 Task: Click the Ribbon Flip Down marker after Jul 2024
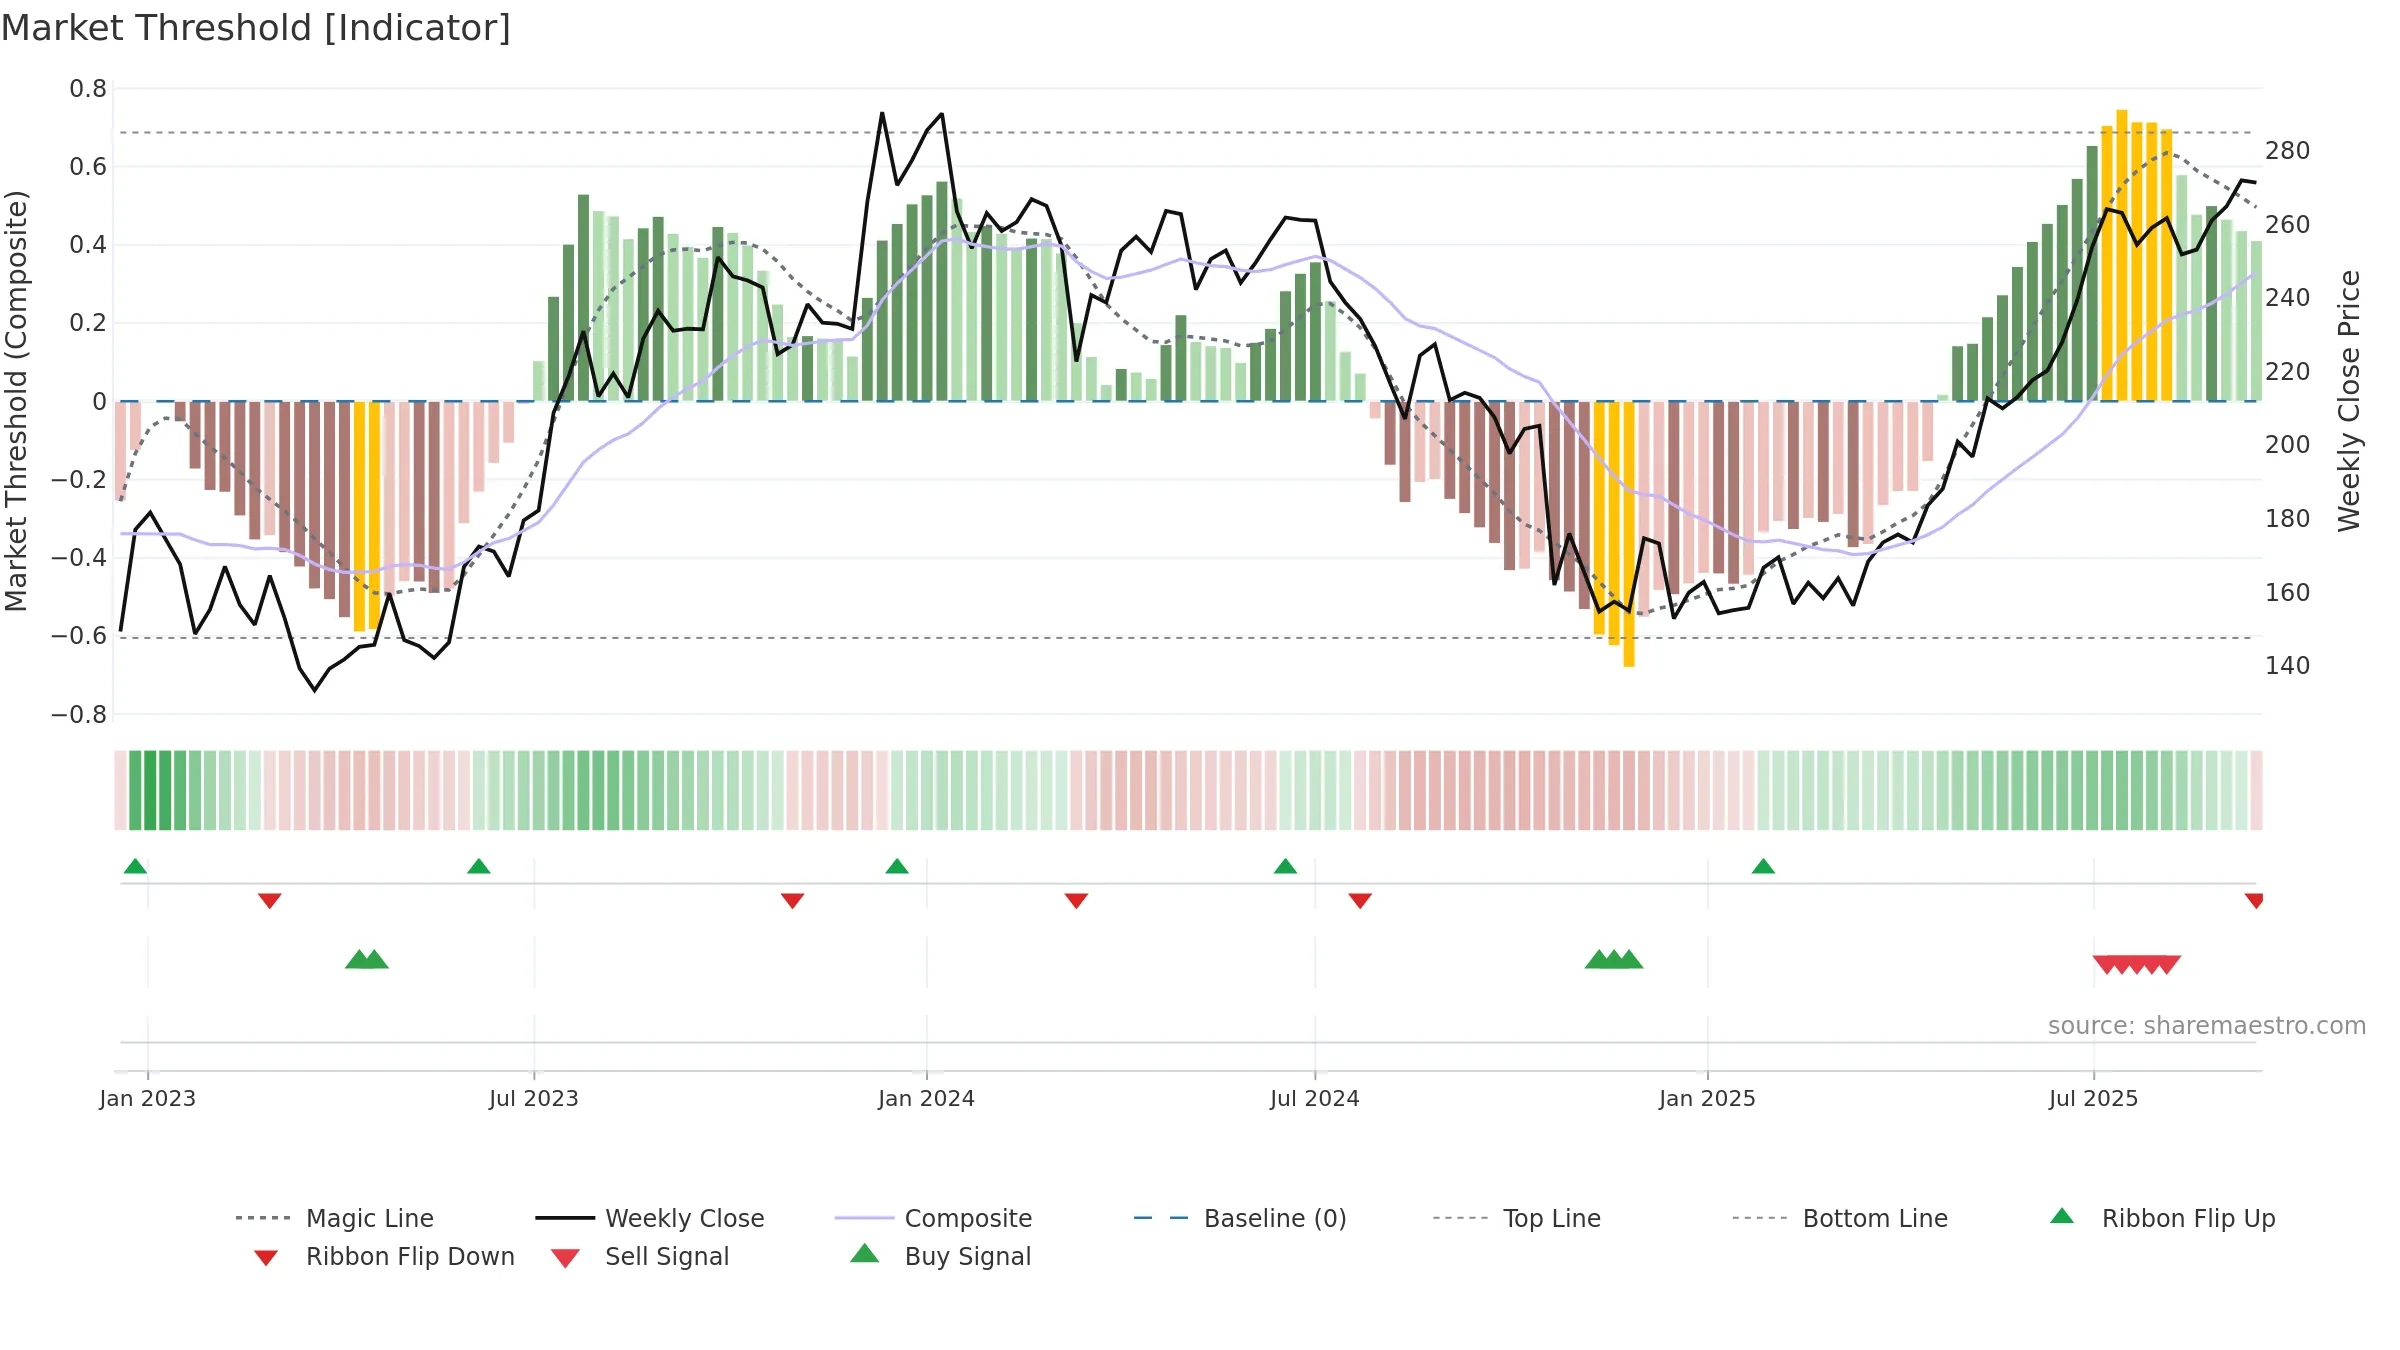coord(1360,901)
